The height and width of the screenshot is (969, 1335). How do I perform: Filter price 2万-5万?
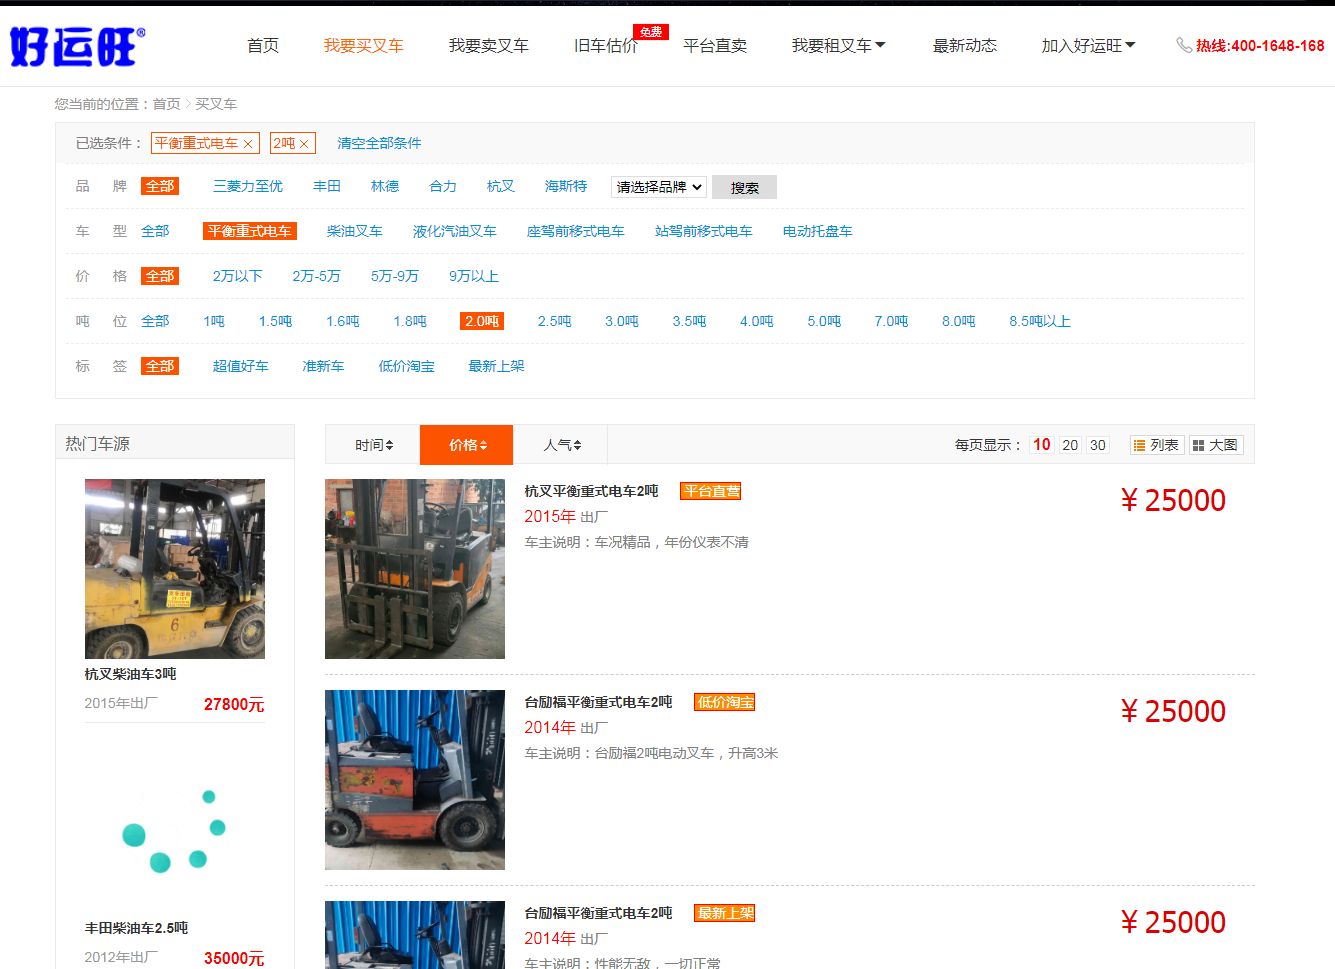[x=317, y=276]
